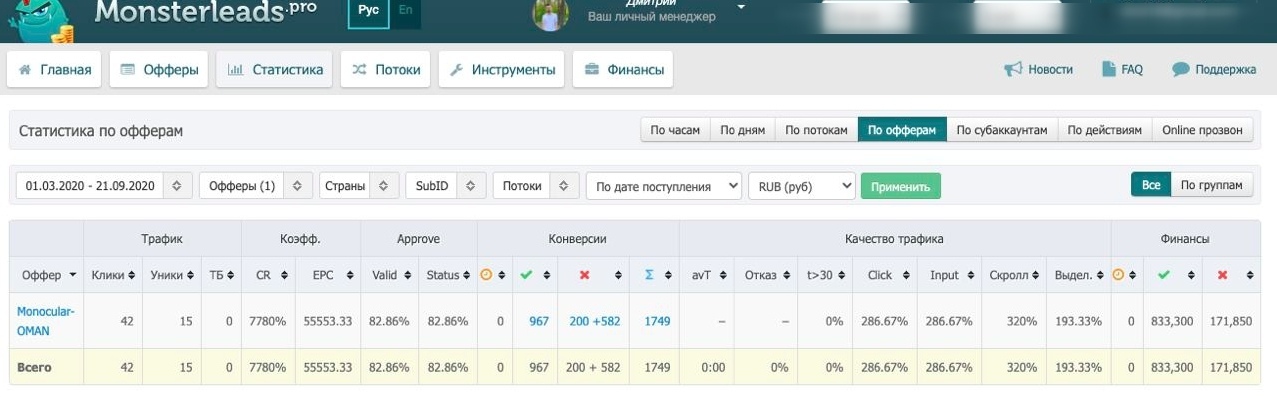This screenshot has width=1277, height=397.
Task: Open the Online прозвон tab
Action: 1202,130
